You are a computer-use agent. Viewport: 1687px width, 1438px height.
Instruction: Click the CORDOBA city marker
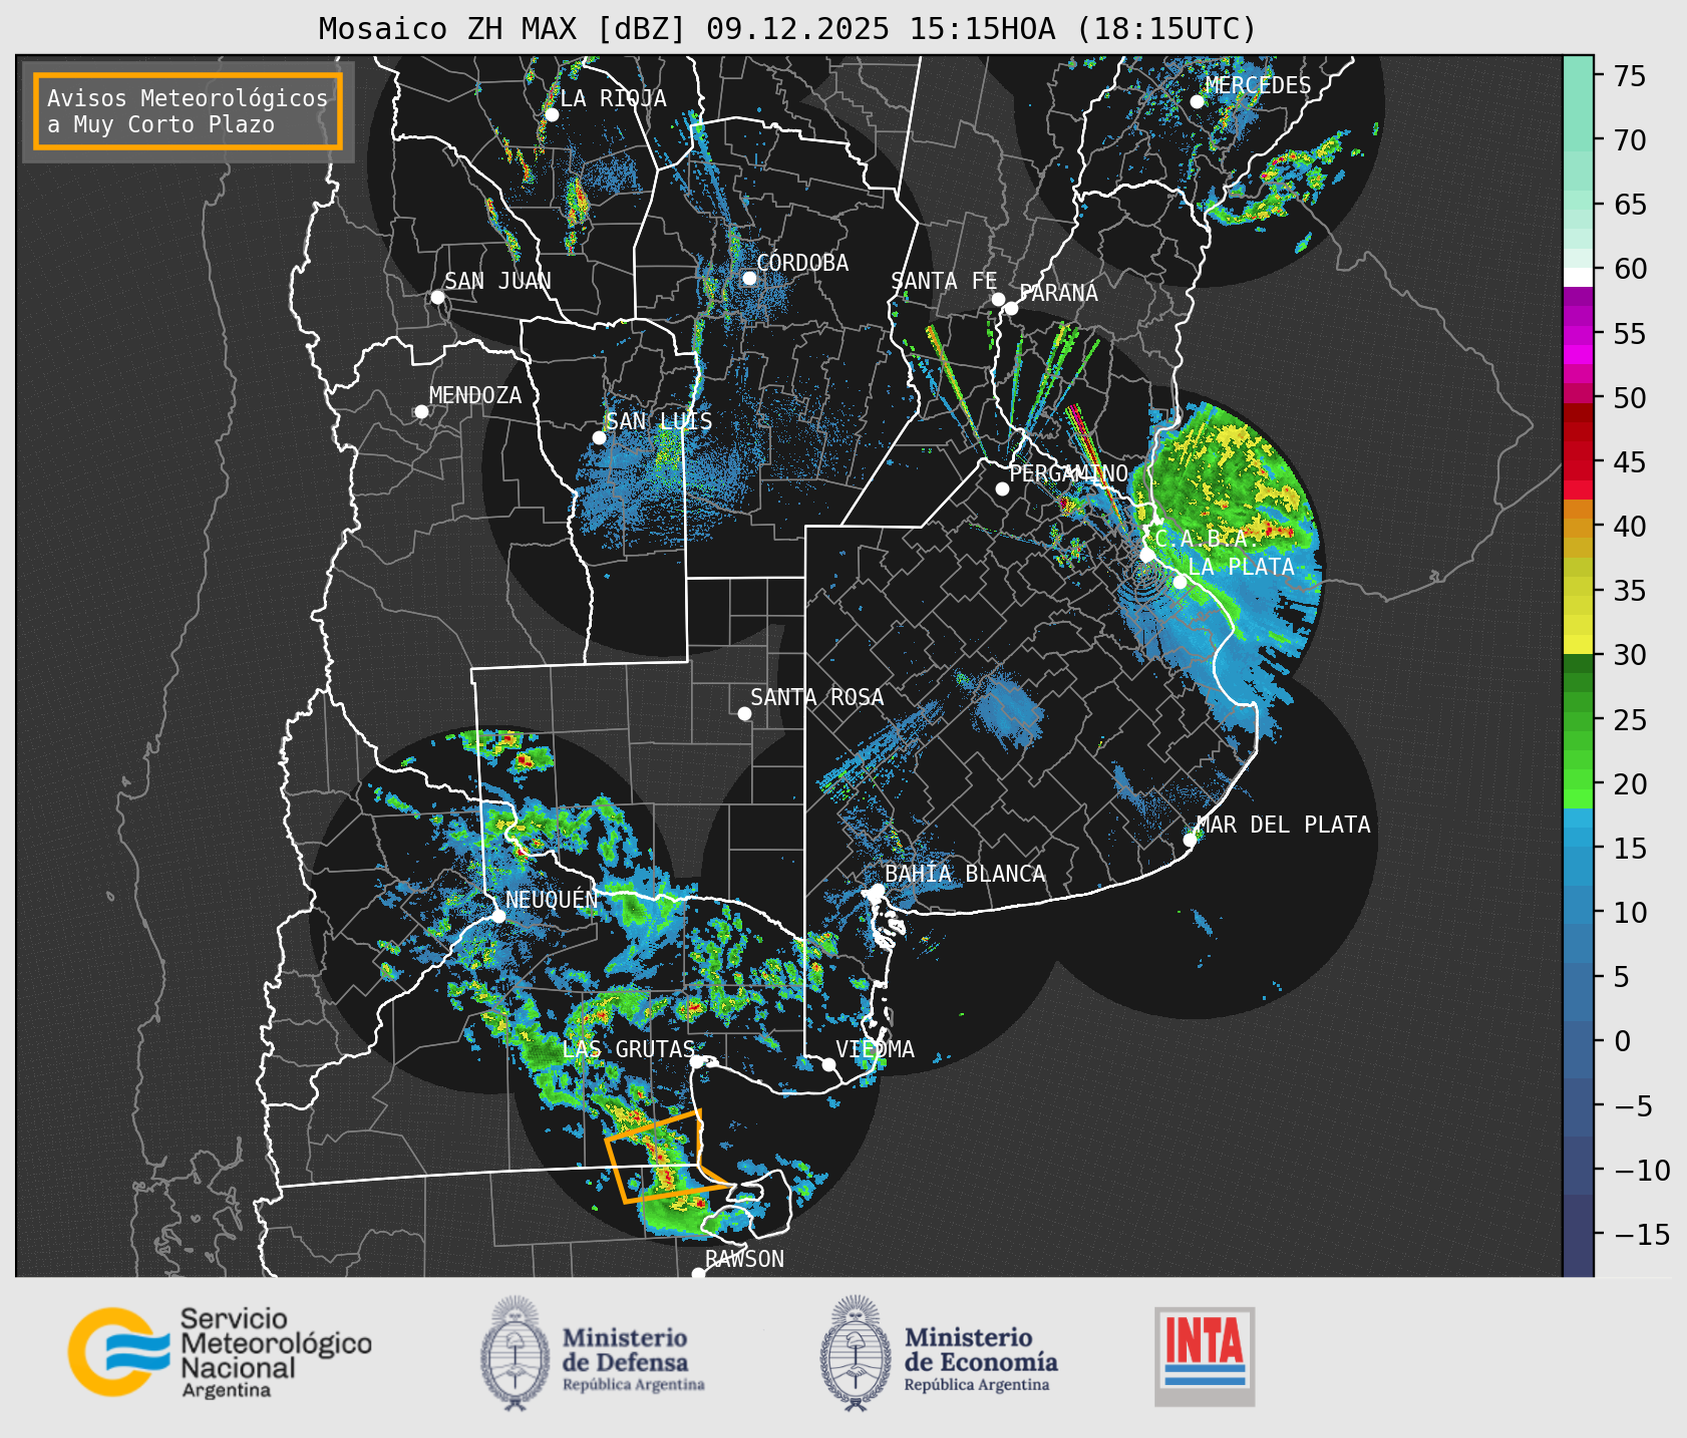coord(749,278)
